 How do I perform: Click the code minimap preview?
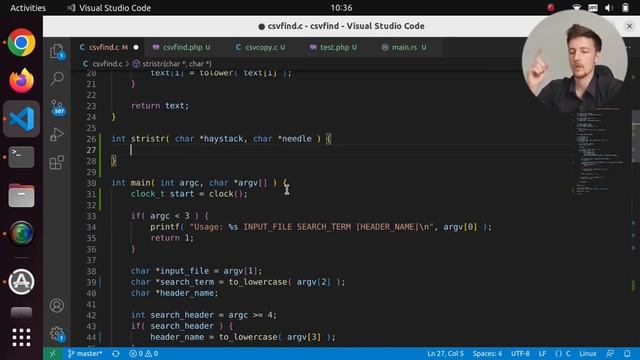click(x=600, y=151)
